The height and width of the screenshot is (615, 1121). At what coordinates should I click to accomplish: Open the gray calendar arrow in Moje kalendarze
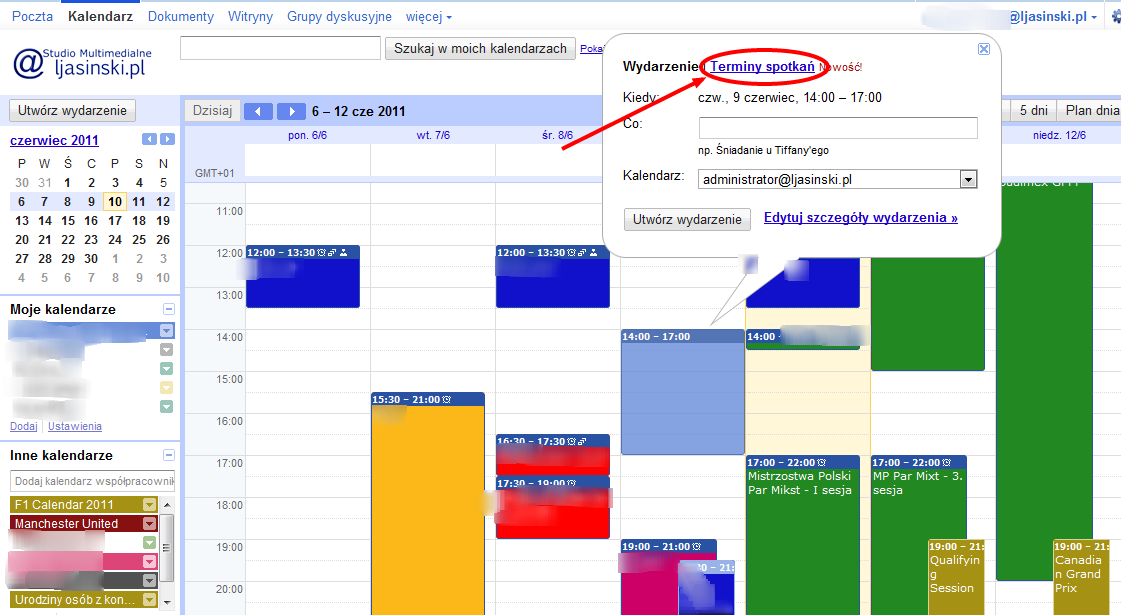coord(167,350)
